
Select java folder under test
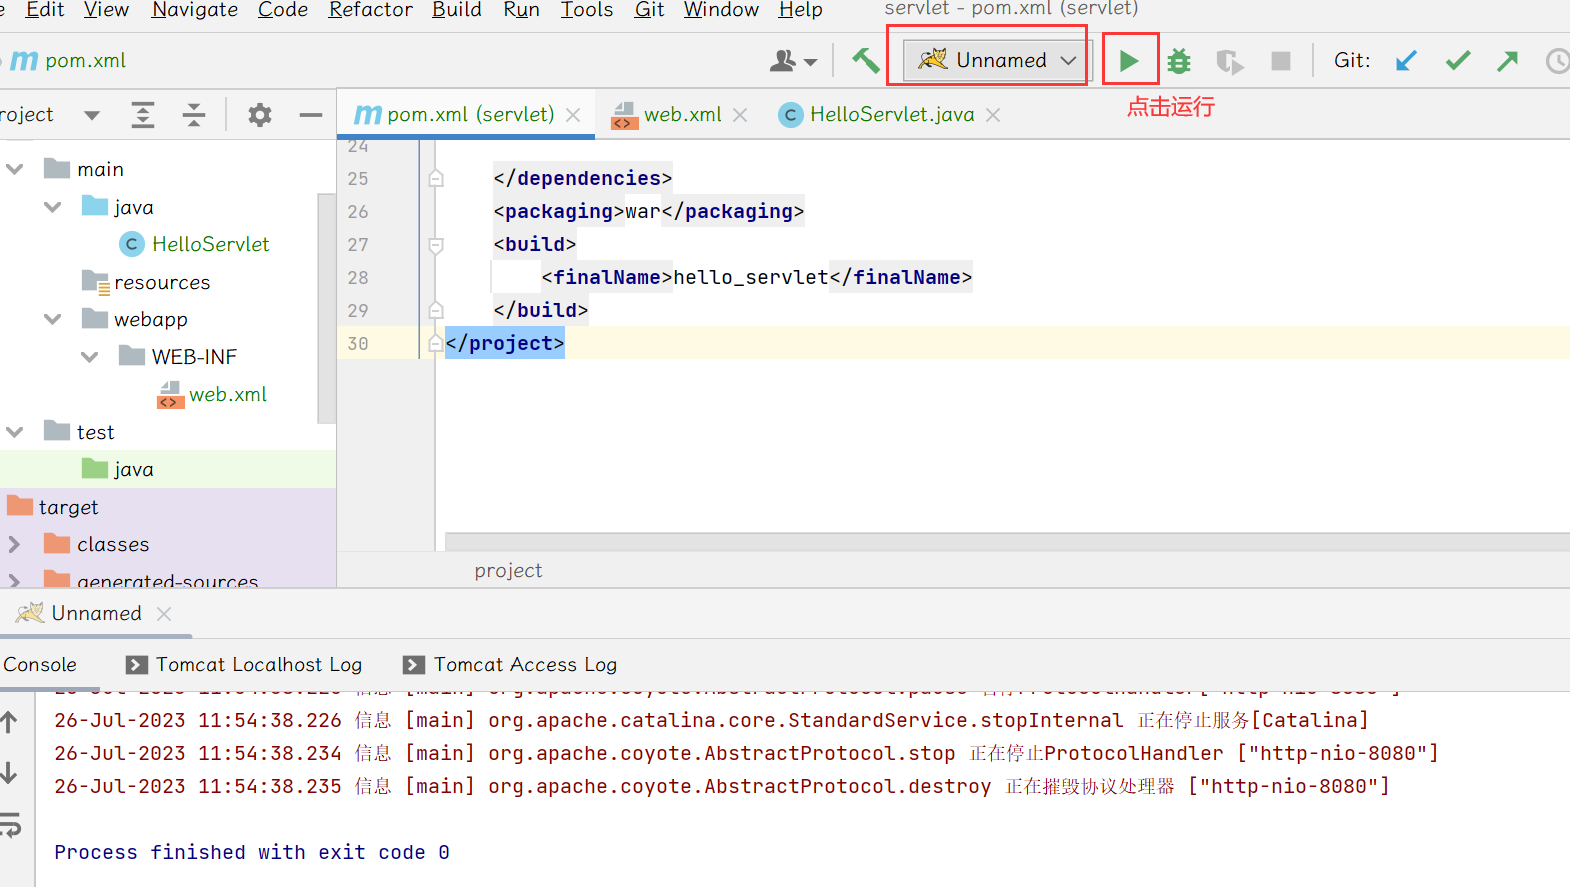118,469
